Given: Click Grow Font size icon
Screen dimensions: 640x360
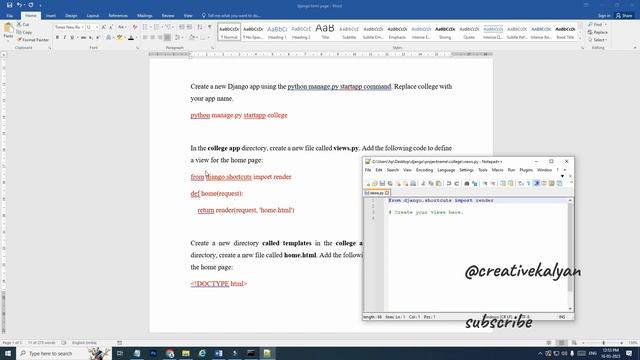Looking at the screenshot, I should point(104,27).
